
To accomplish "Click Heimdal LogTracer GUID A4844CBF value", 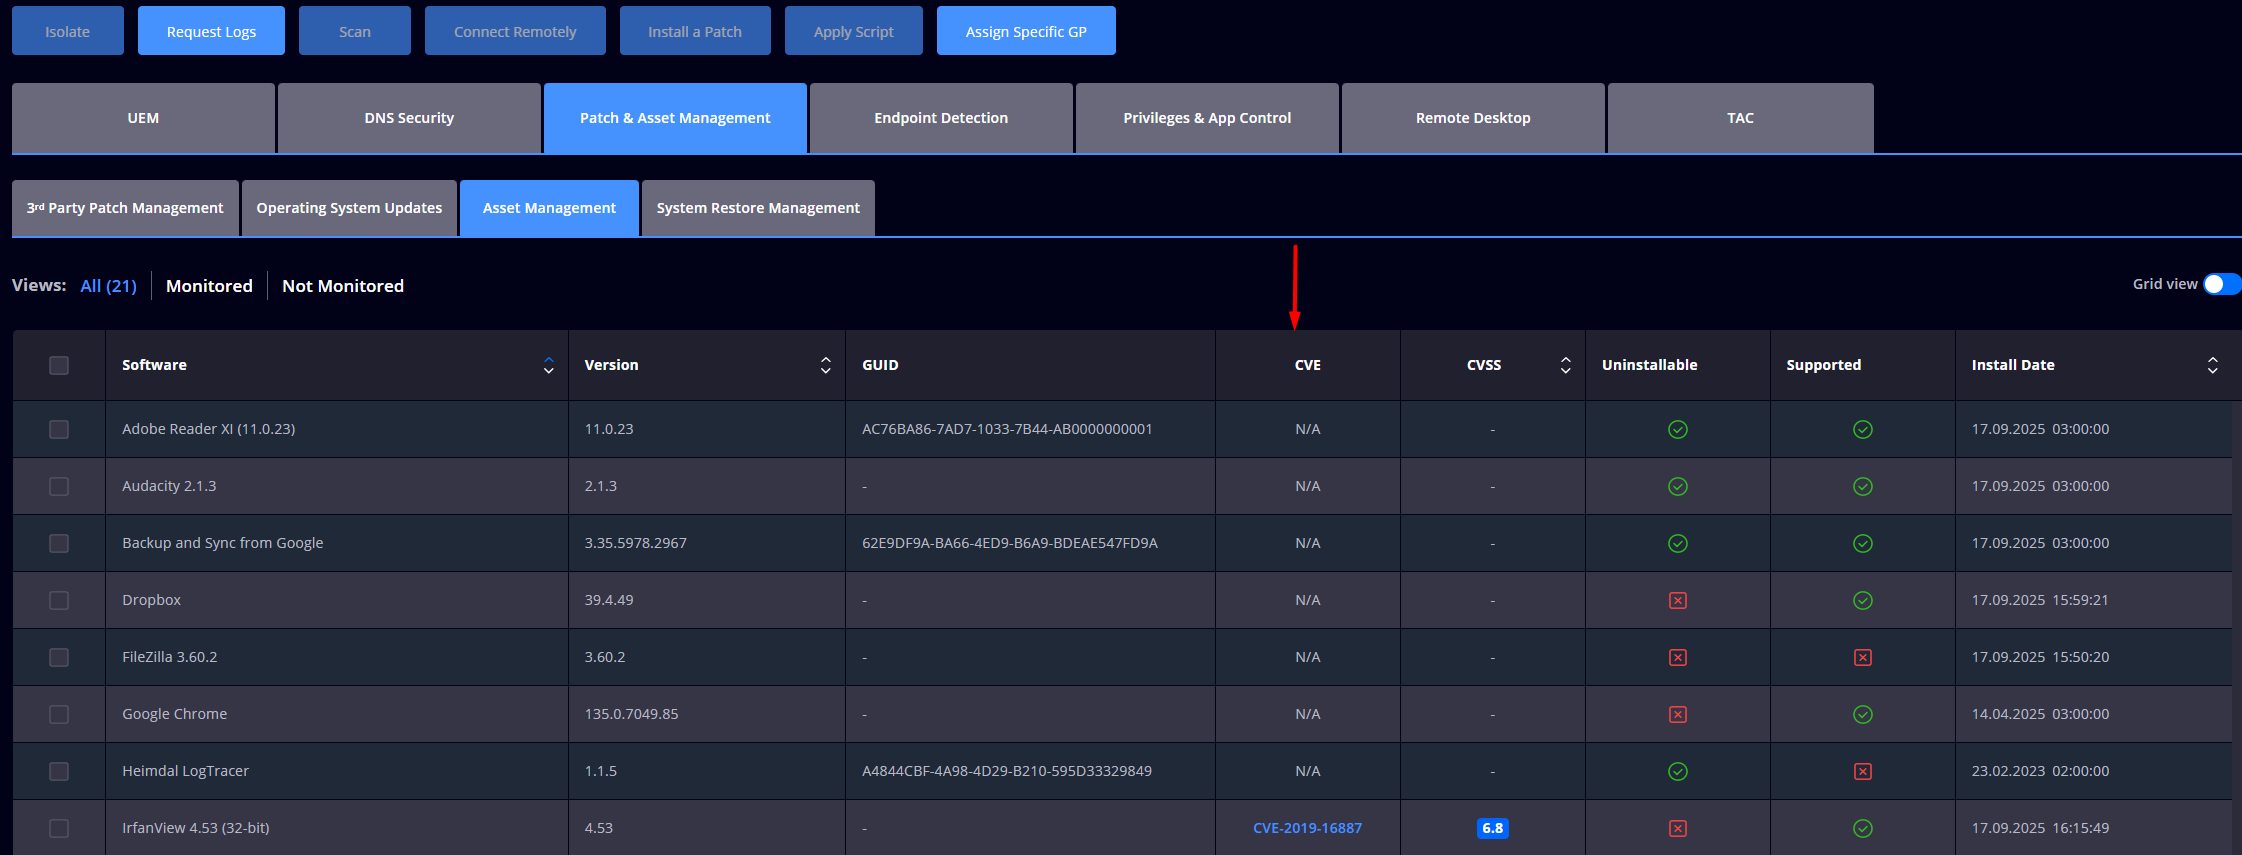I will [1007, 771].
